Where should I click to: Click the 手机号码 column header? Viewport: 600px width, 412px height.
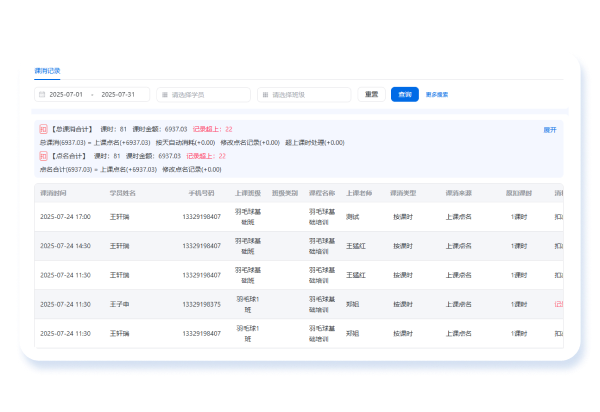point(201,193)
